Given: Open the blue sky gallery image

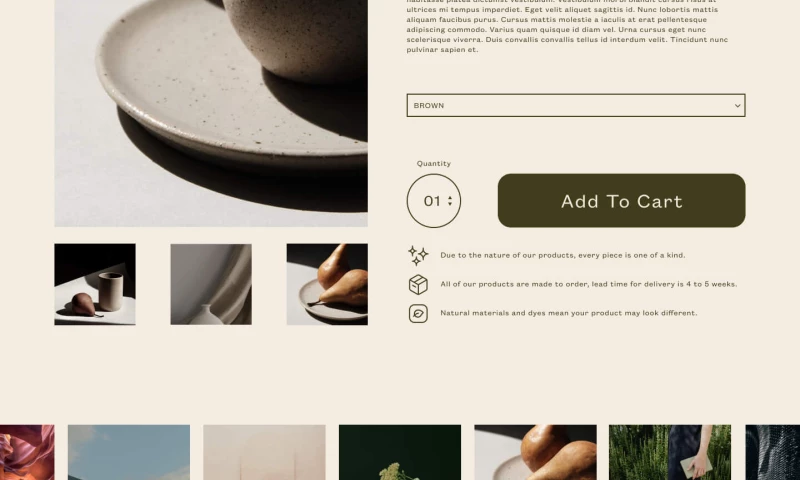Looking at the screenshot, I should pyautogui.click(x=129, y=452).
